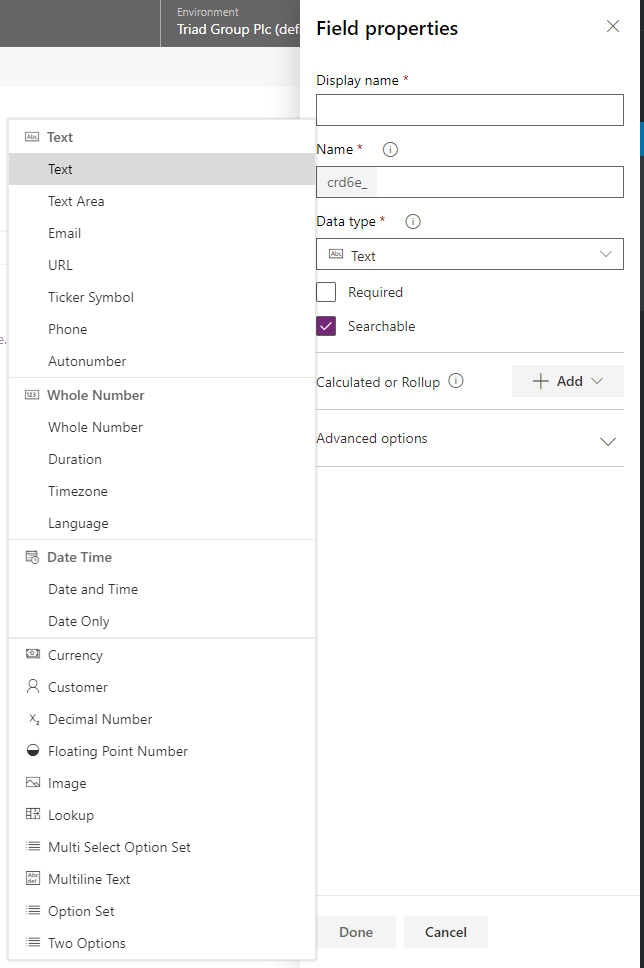This screenshot has height=968, width=644.
Task: Select the Timezone data type
Action: coord(162,491)
